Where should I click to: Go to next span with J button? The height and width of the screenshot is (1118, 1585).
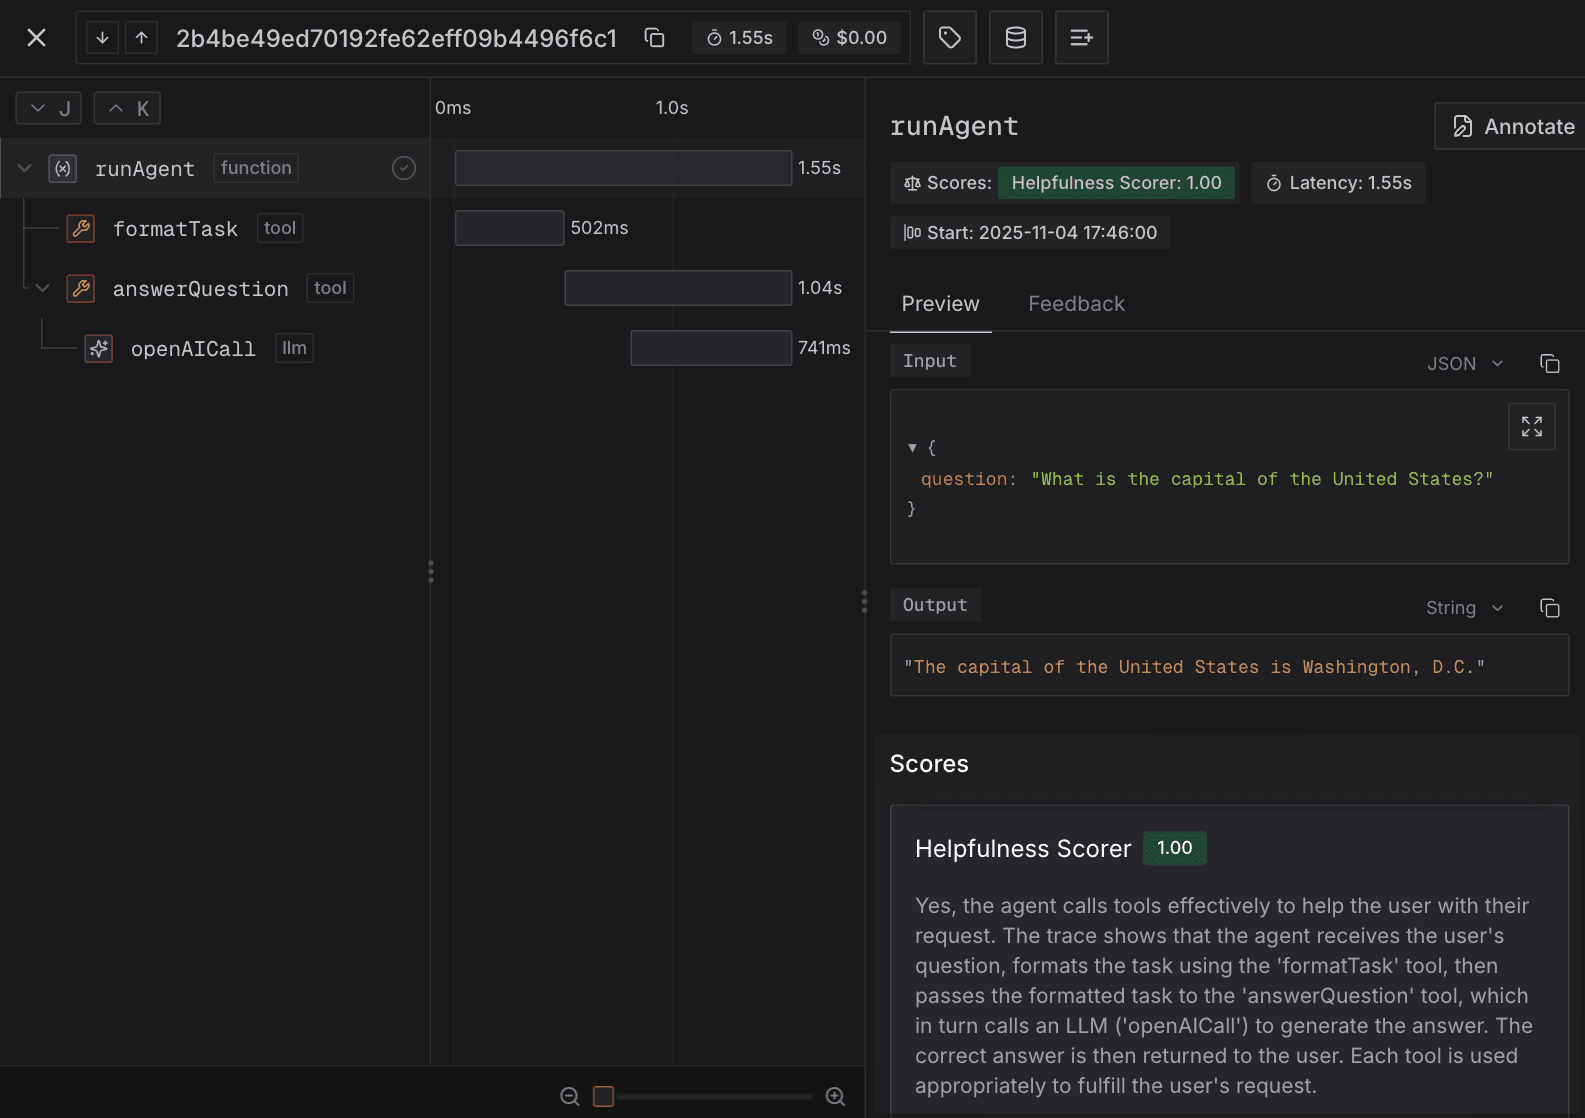tap(49, 108)
